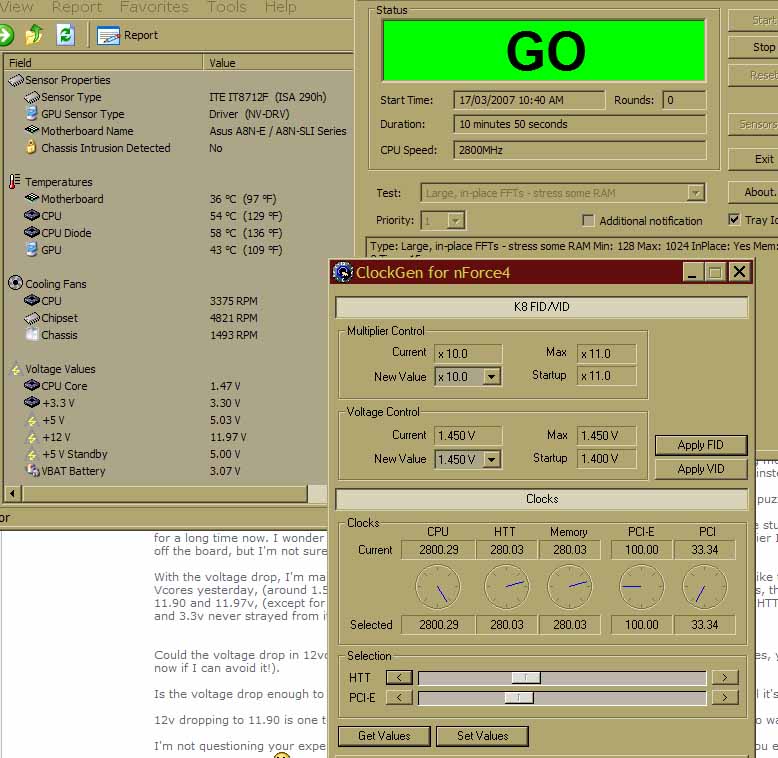Click the PCI-E slider right arrow

click(724, 697)
